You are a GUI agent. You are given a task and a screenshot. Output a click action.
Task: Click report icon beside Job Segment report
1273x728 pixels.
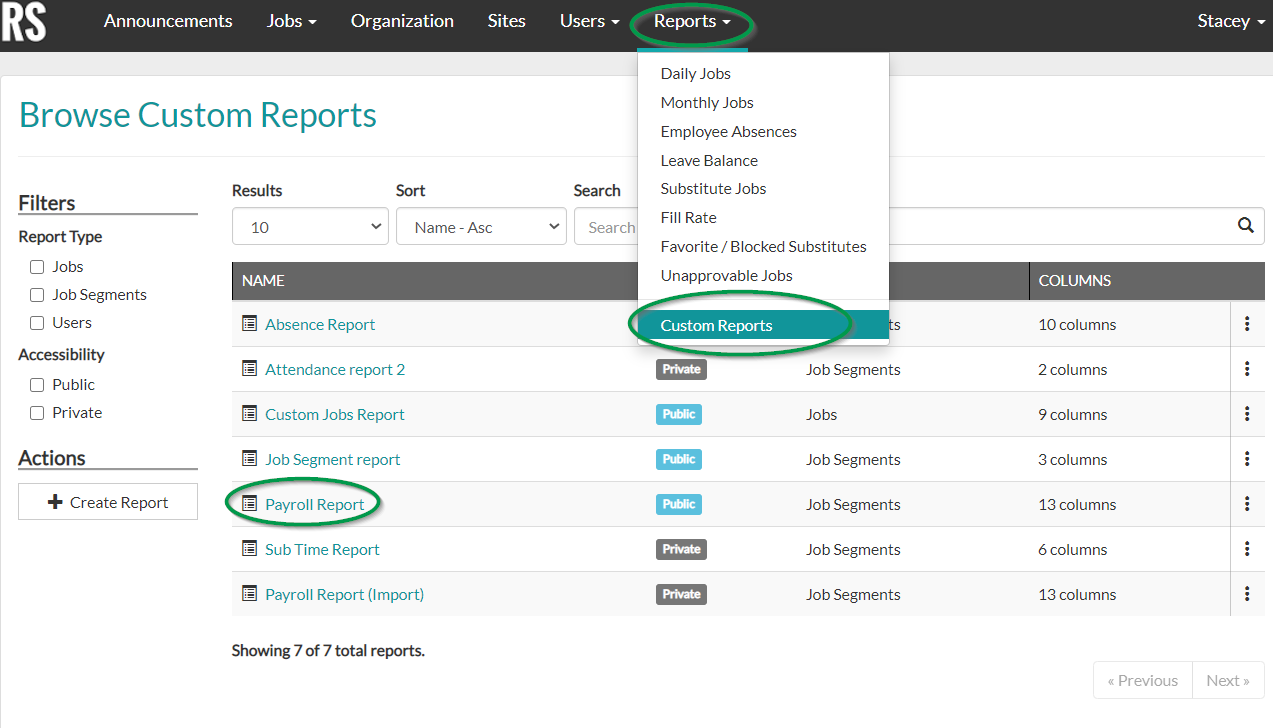point(250,458)
